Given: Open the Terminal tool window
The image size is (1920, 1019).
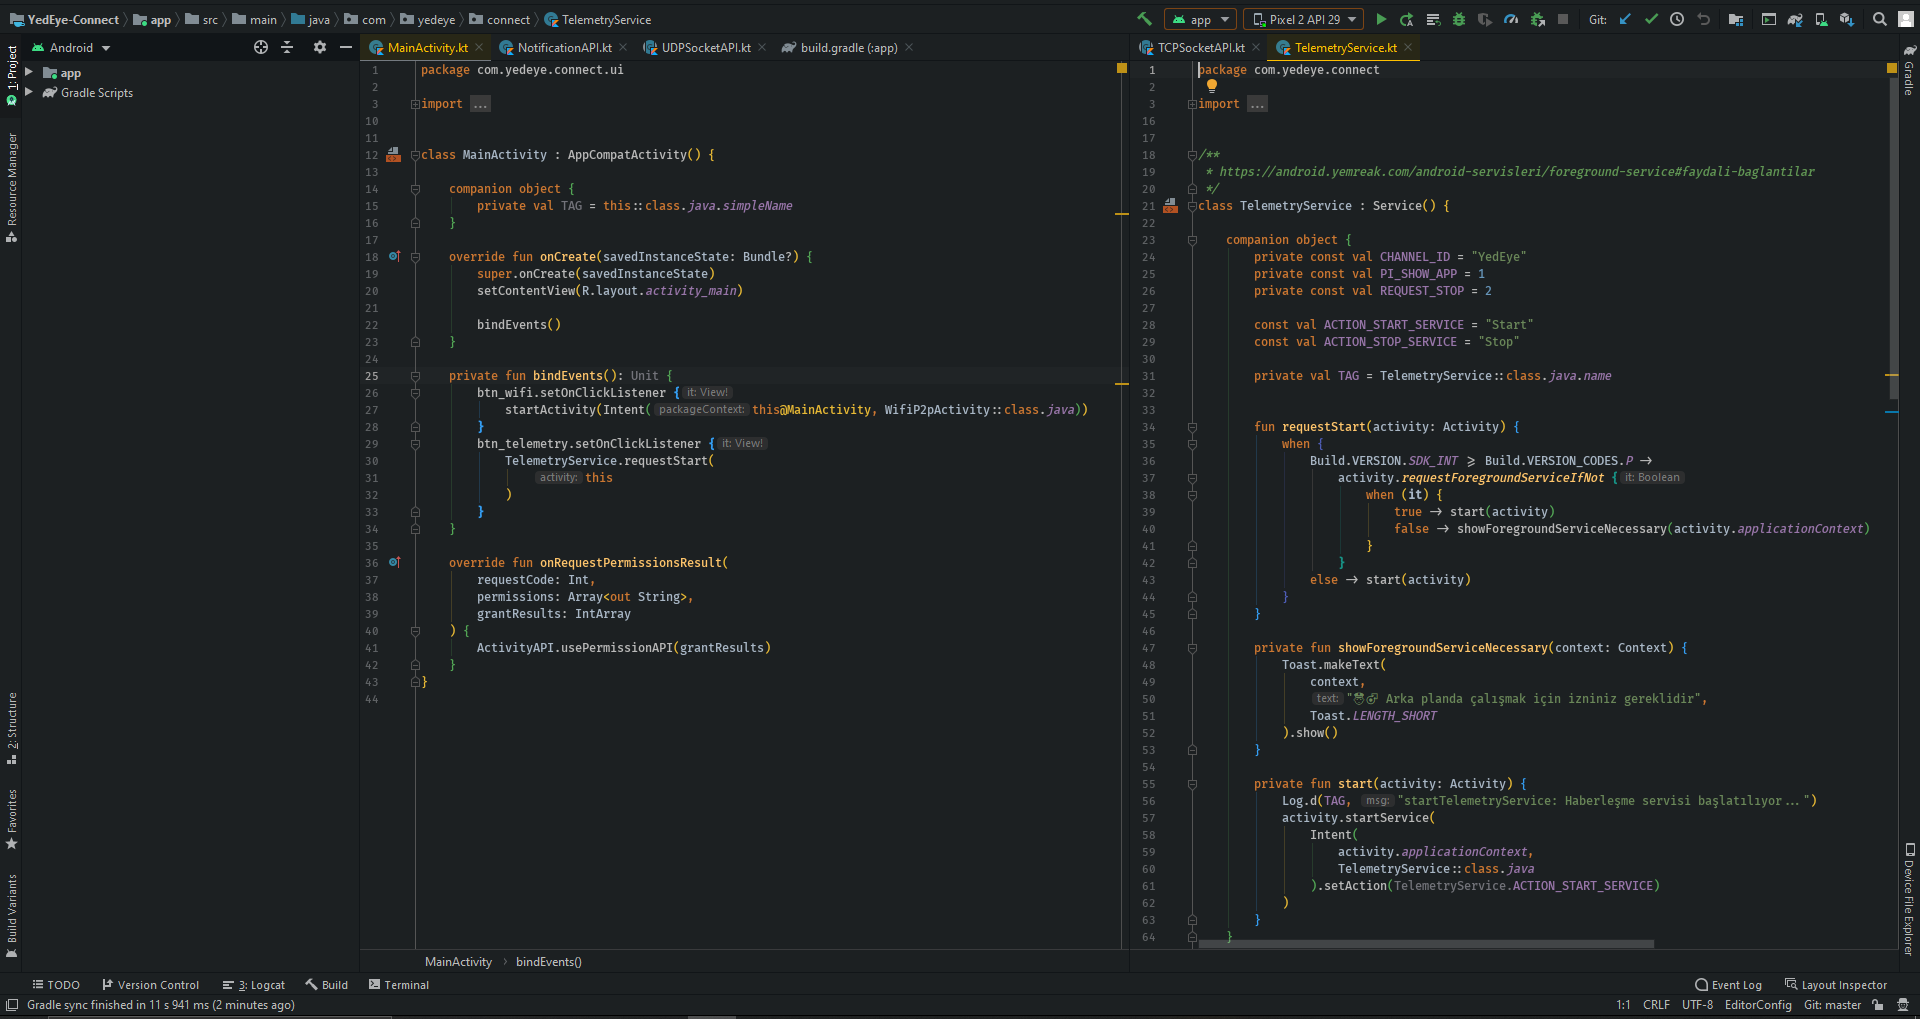Looking at the screenshot, I should coord(399,985).
